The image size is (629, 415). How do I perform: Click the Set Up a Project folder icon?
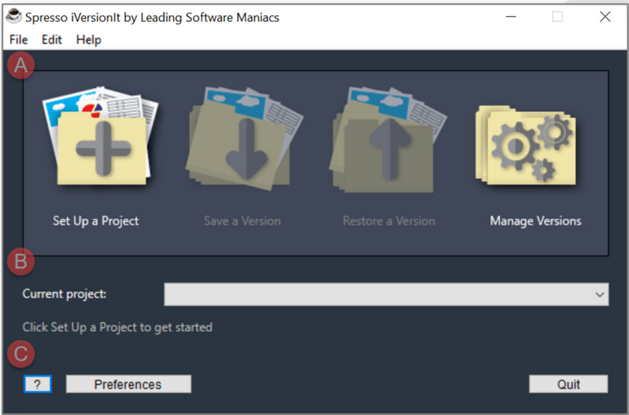(100, 136)
